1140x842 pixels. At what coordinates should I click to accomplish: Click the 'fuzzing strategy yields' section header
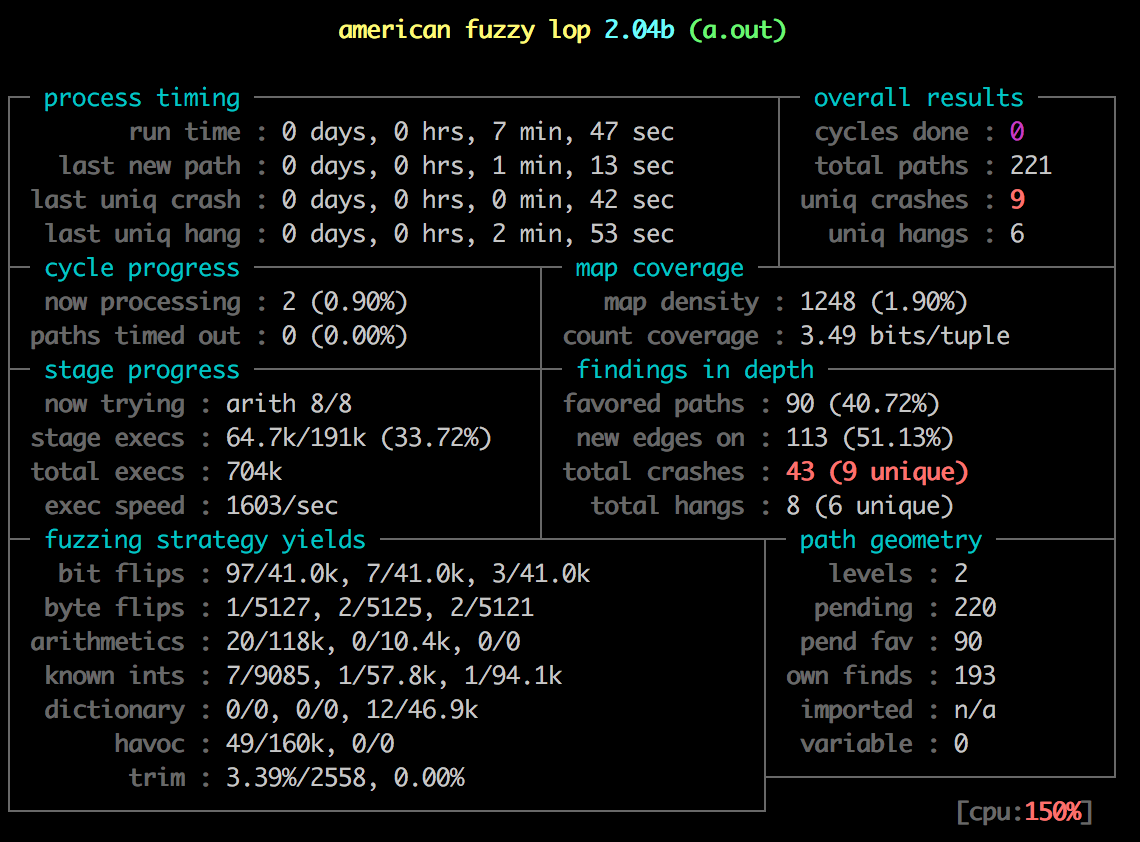pyautogui.click(x=205, y=540)
